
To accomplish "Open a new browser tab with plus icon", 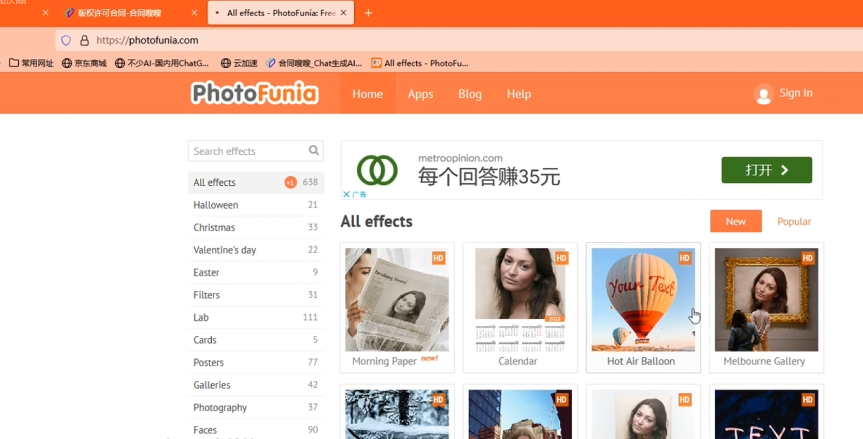I will coord(368,13).
